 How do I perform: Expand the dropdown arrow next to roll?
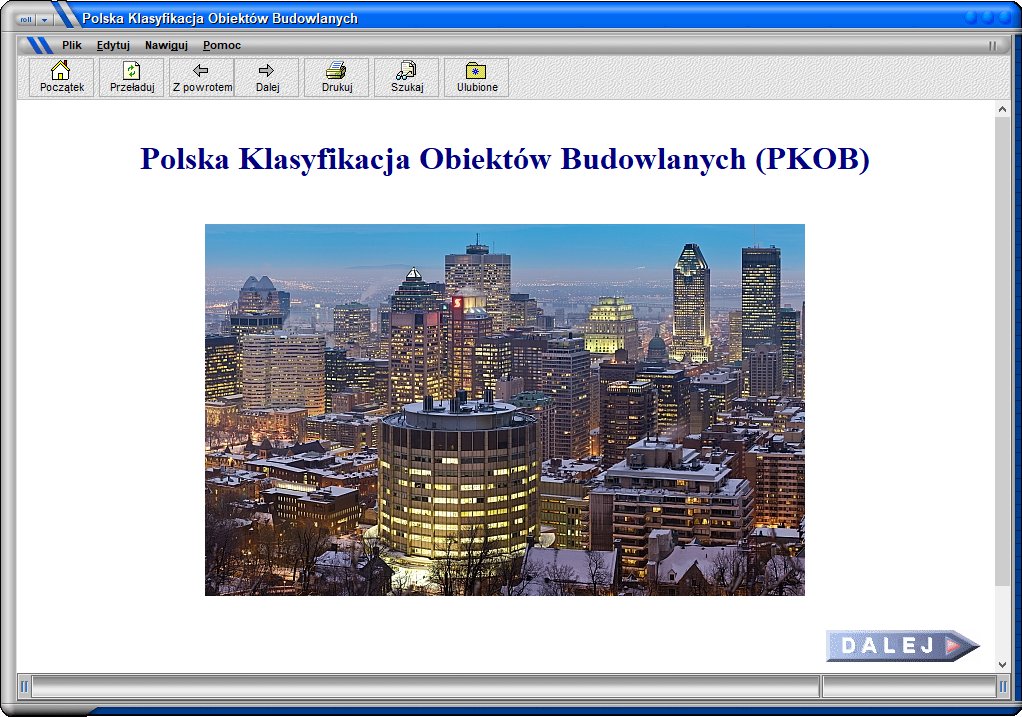point(44,19)
